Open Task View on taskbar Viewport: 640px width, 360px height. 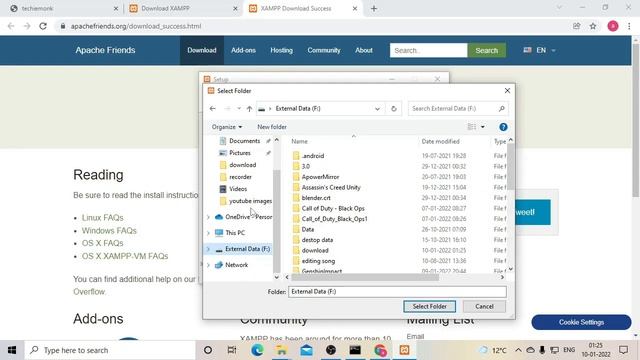point(232,350)
